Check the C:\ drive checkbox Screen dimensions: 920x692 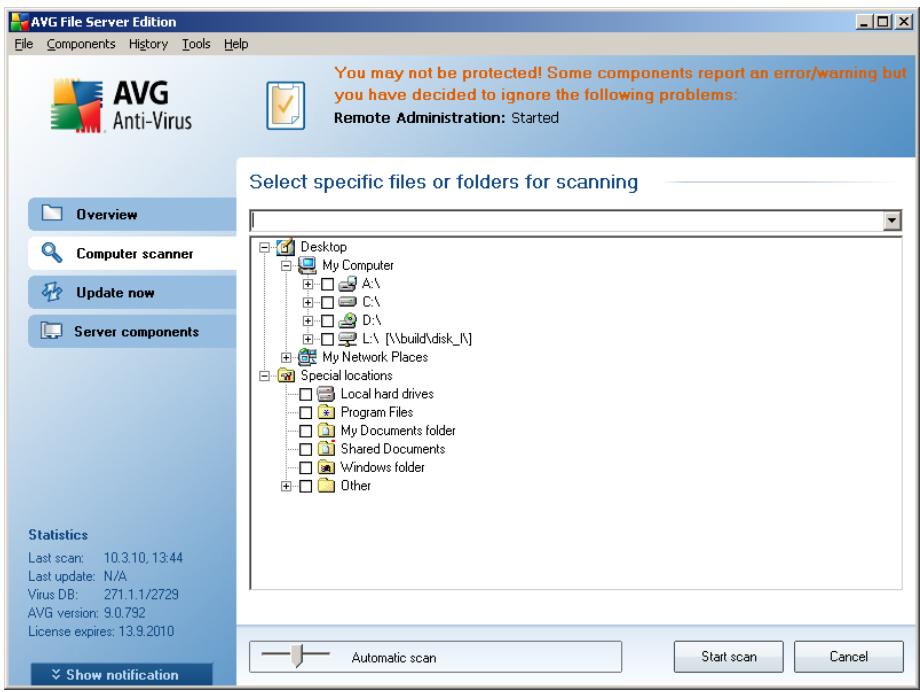point(327,303)
